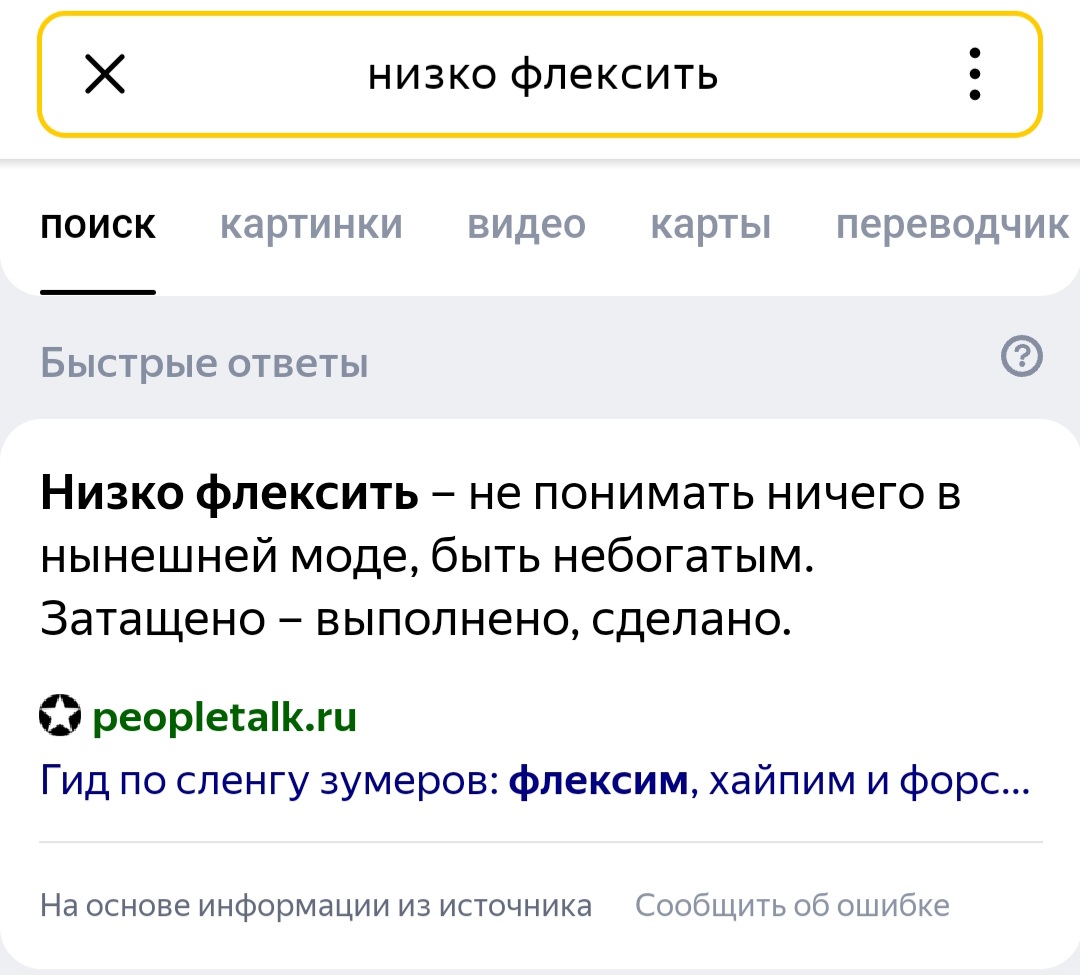
Task: Click the peopletalk star favicon
Action: click(60, 715)
